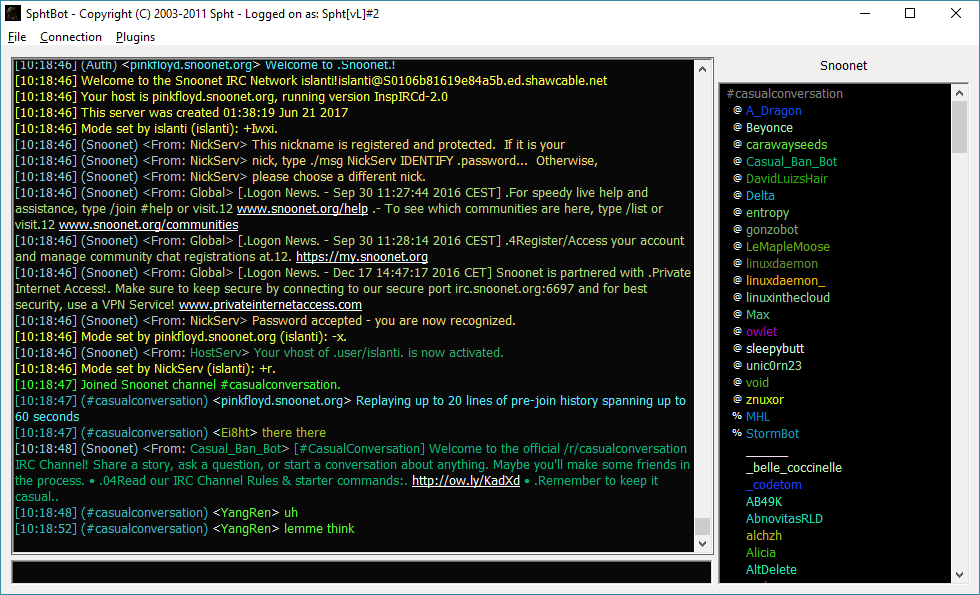Image resolution: width=980 pixels, height=595 pixels.
Task: Select user linuxdaemon_ with trailing underscore
Action: point(785,281)
